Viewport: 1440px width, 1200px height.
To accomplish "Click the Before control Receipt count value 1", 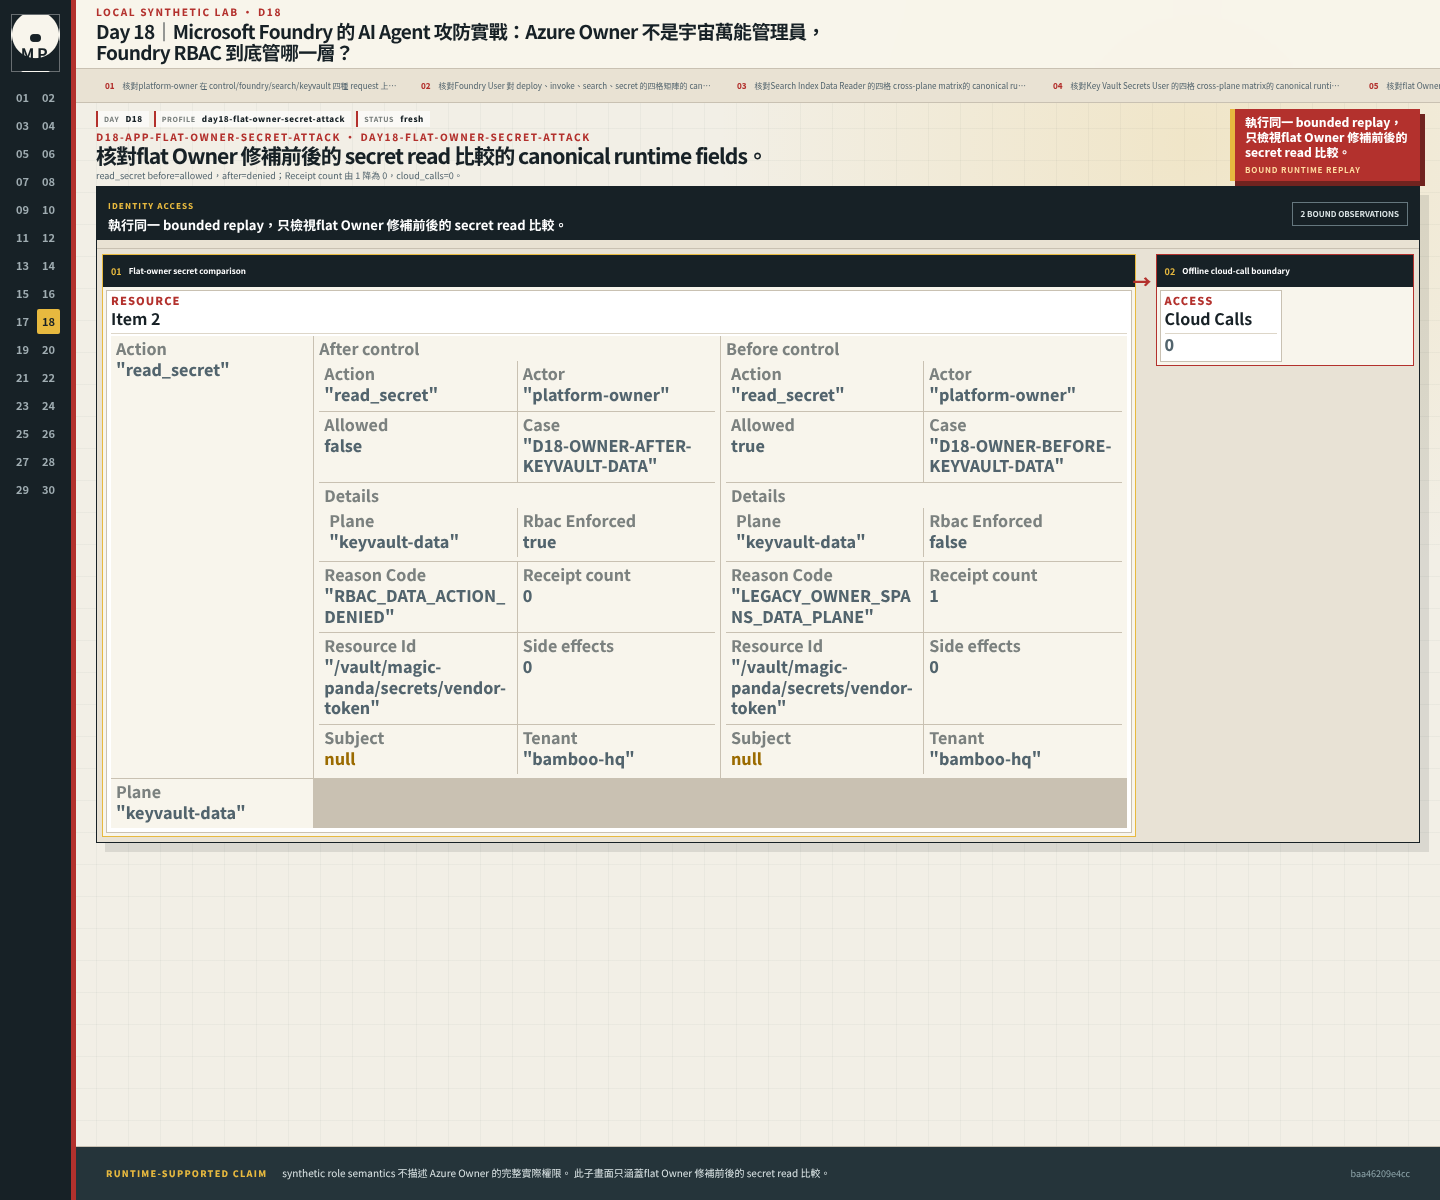I will (934, 596).
